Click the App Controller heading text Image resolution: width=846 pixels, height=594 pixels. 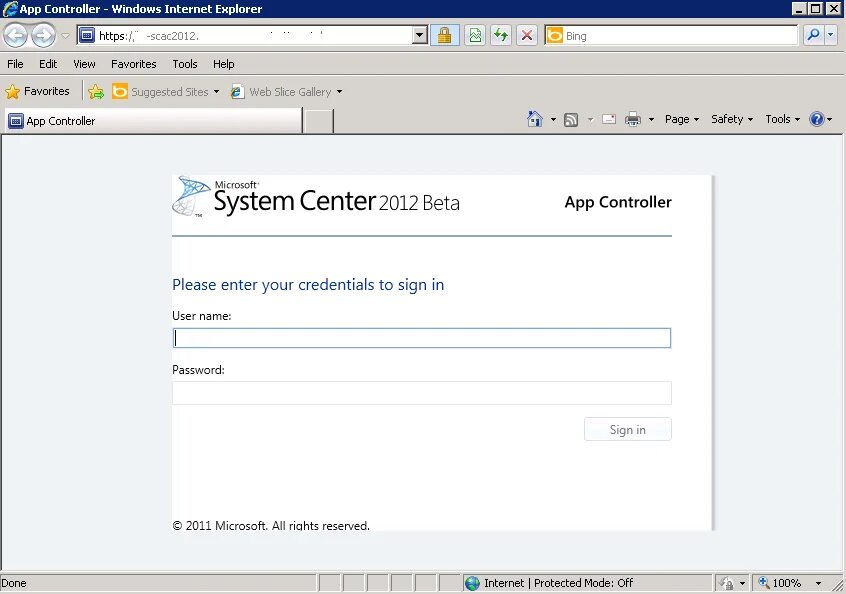point(618,202)
